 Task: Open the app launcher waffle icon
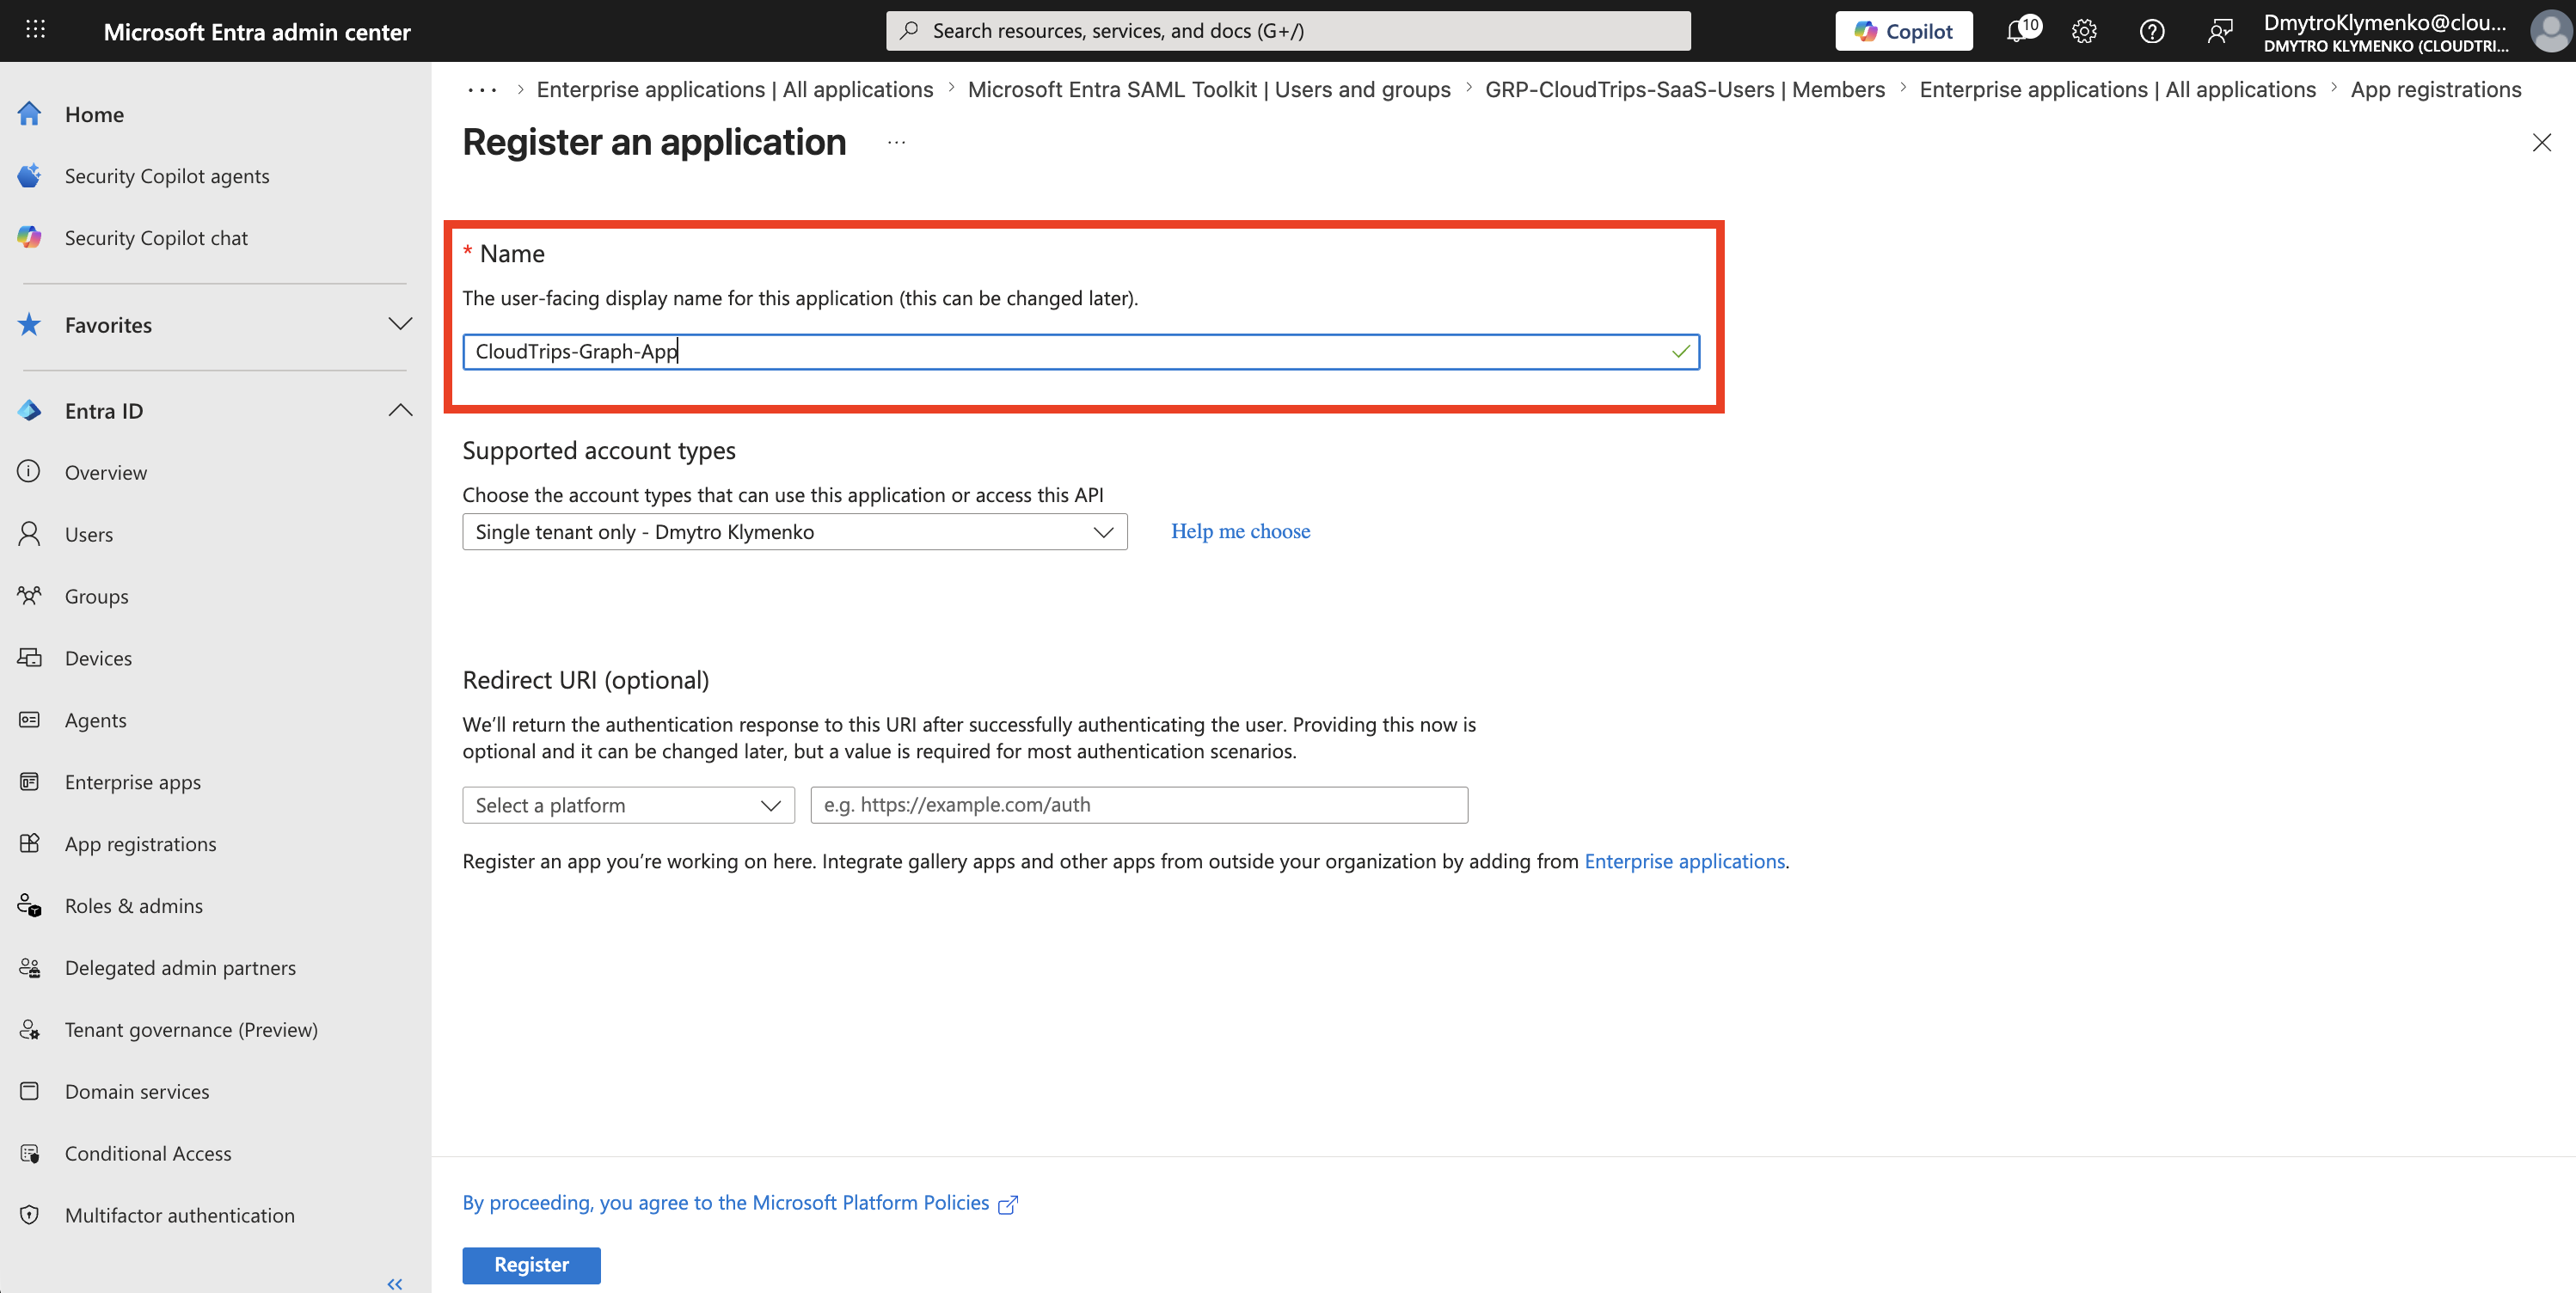click(x=35, y=30)
